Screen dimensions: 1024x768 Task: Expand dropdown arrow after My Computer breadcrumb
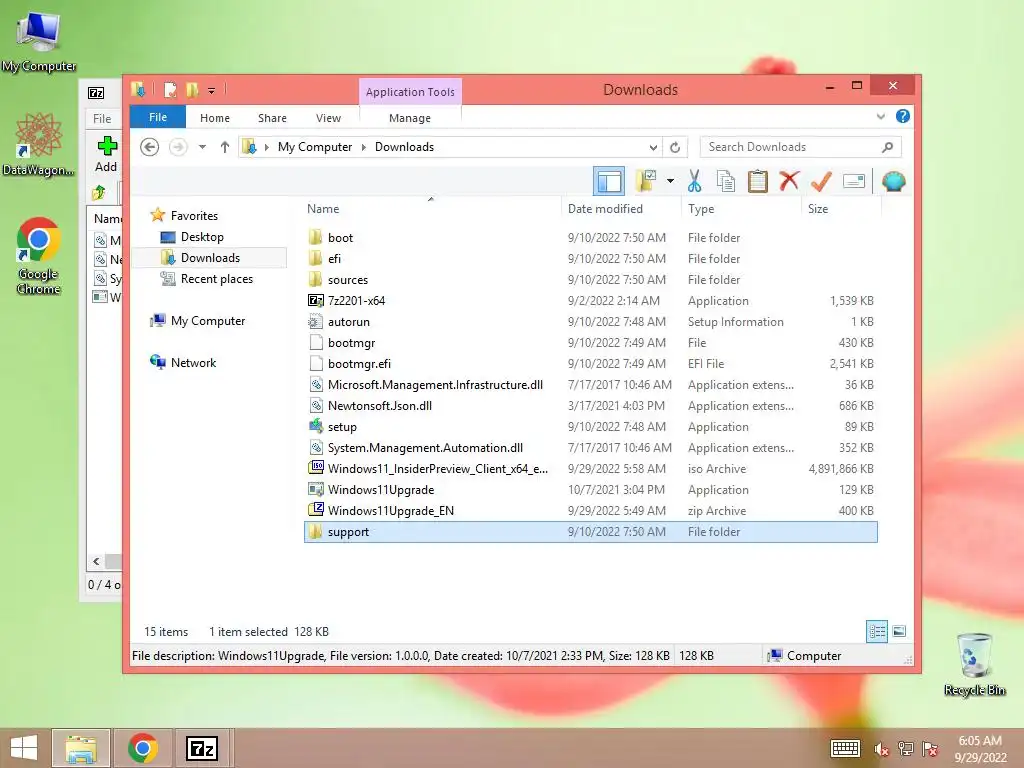[364, 147]
